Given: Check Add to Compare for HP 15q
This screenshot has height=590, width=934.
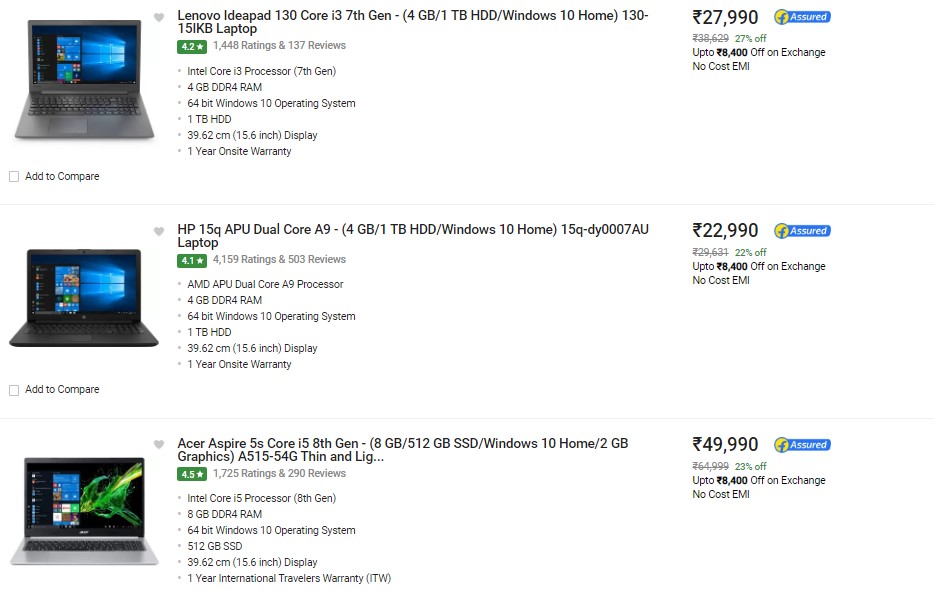Looking at the screenshot, I should (14, 390).
